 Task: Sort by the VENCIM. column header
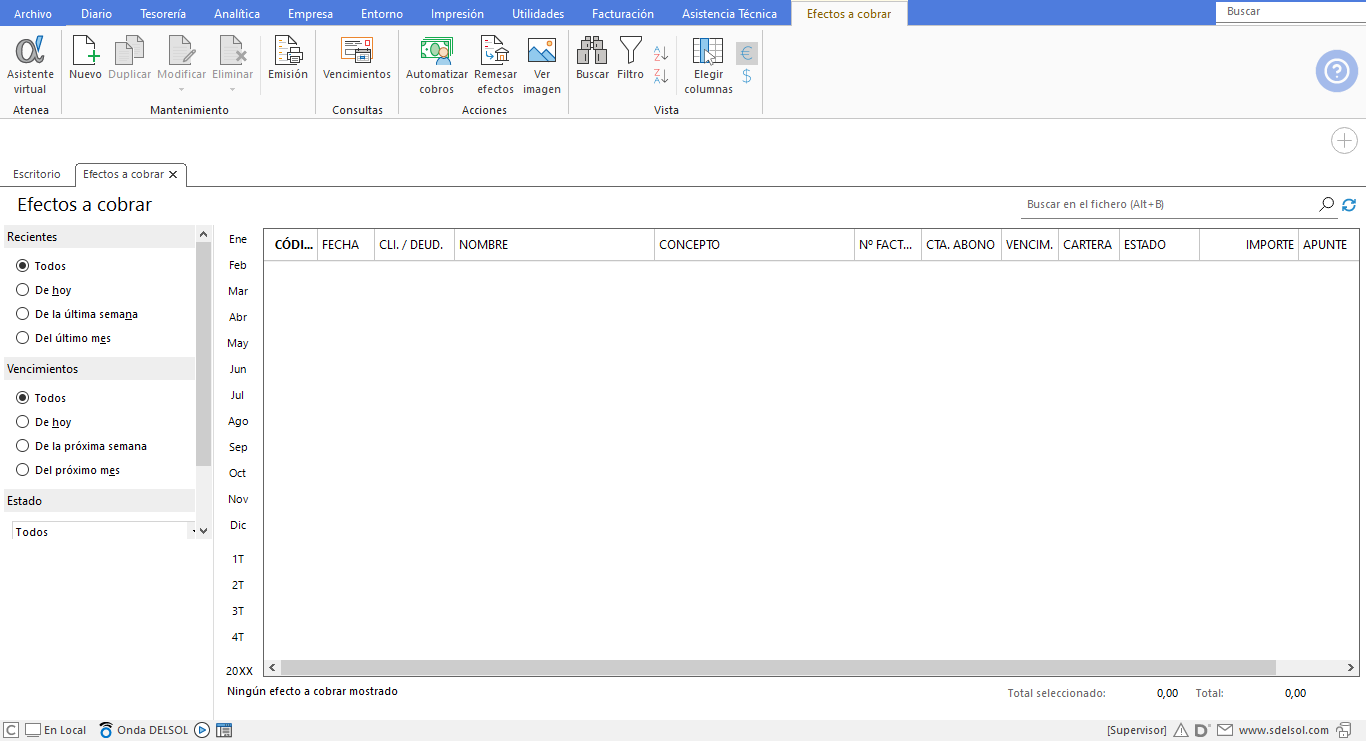point(1030,245)
